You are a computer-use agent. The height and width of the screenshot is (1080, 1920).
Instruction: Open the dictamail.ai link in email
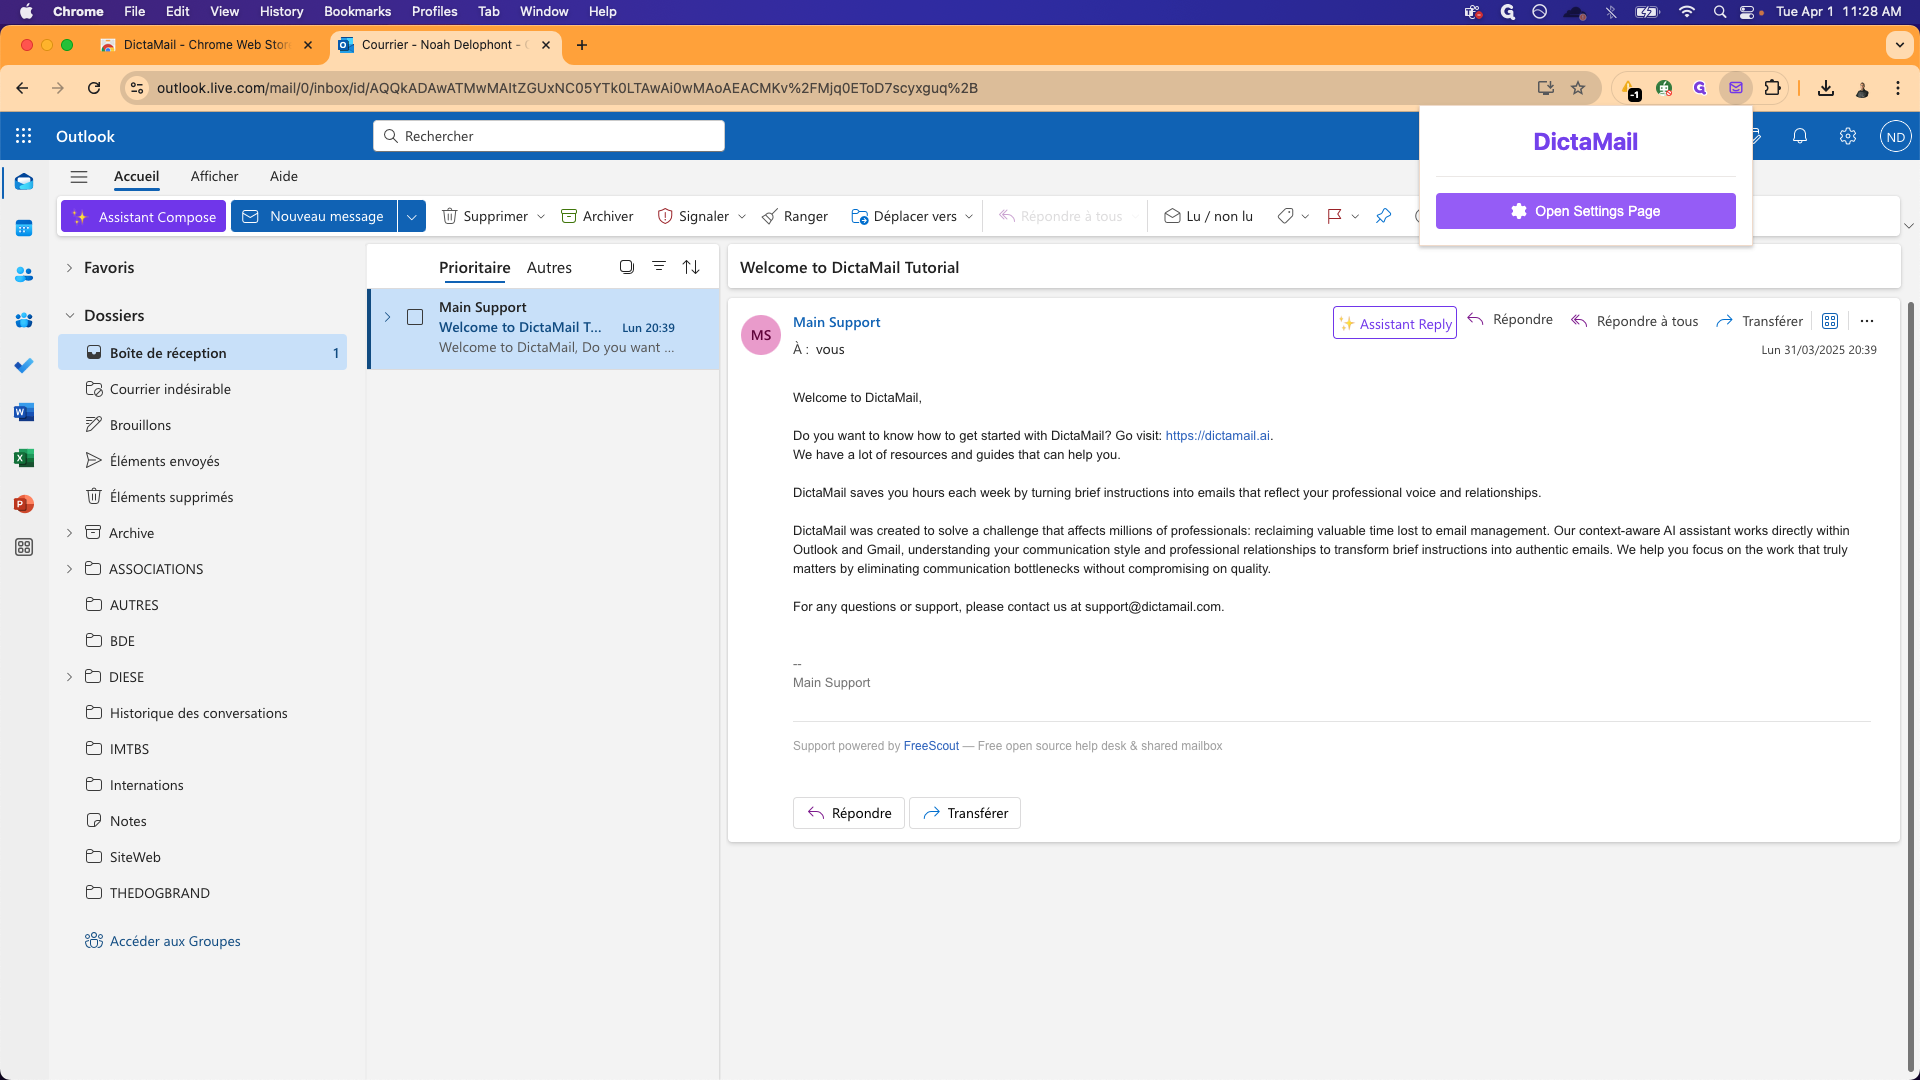click(1217, 436)
